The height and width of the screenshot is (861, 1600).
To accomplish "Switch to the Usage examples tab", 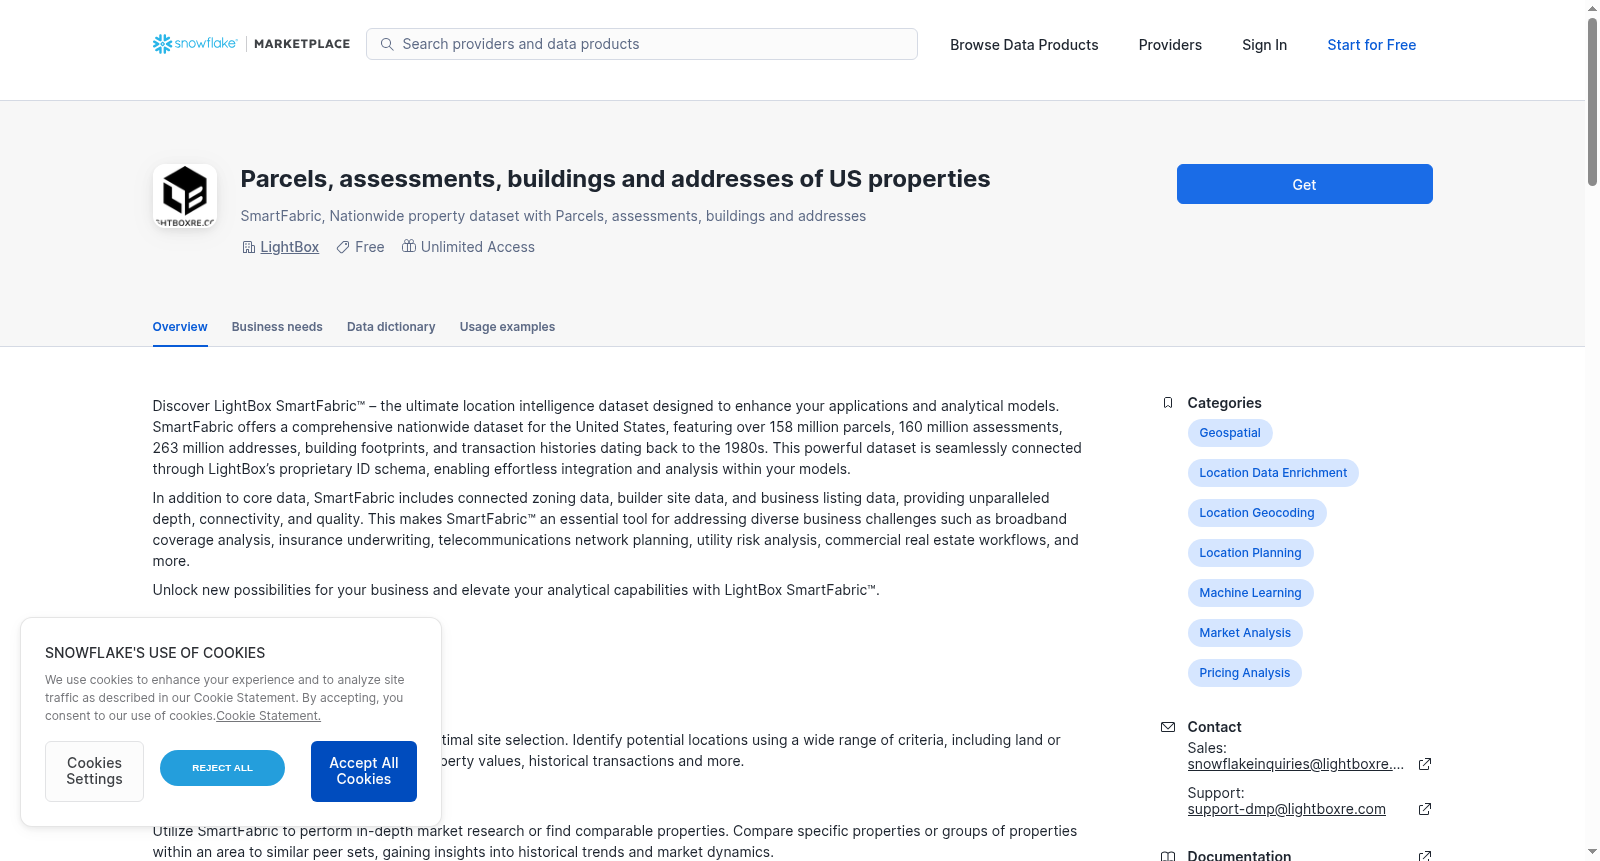I will point(507,327).
